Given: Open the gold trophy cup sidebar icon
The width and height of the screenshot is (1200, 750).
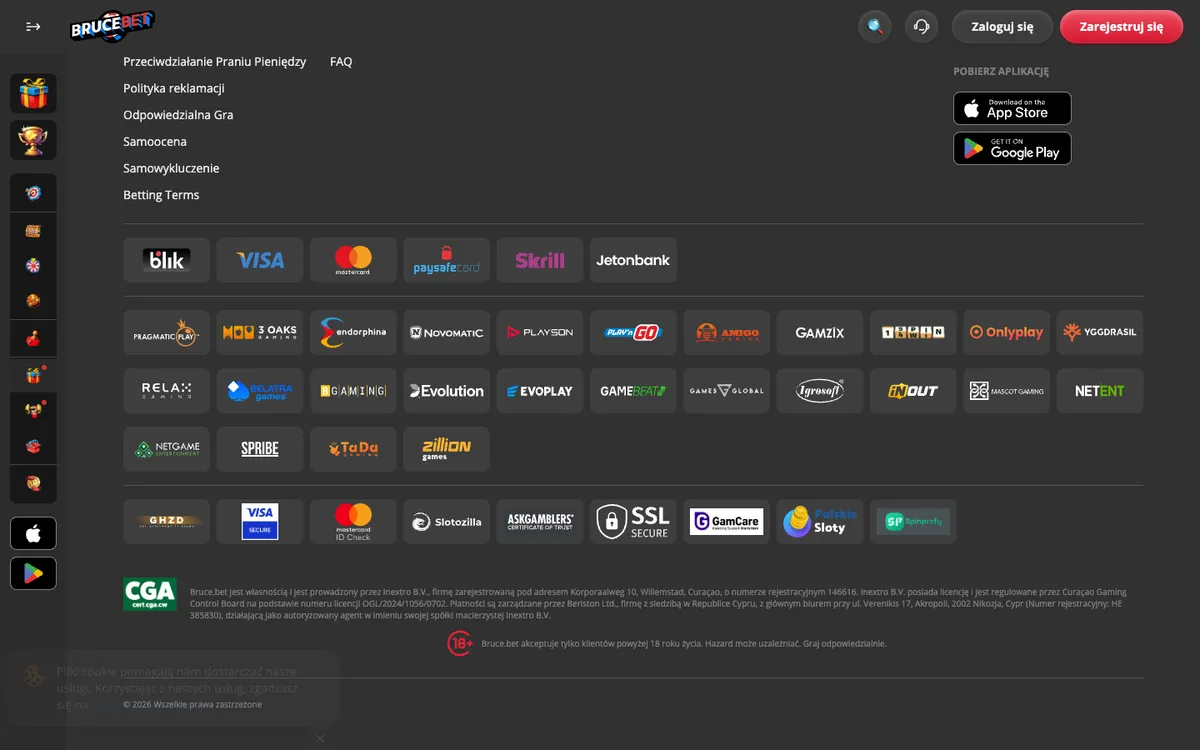Looking at the screenshot, I should pos(33,140).
